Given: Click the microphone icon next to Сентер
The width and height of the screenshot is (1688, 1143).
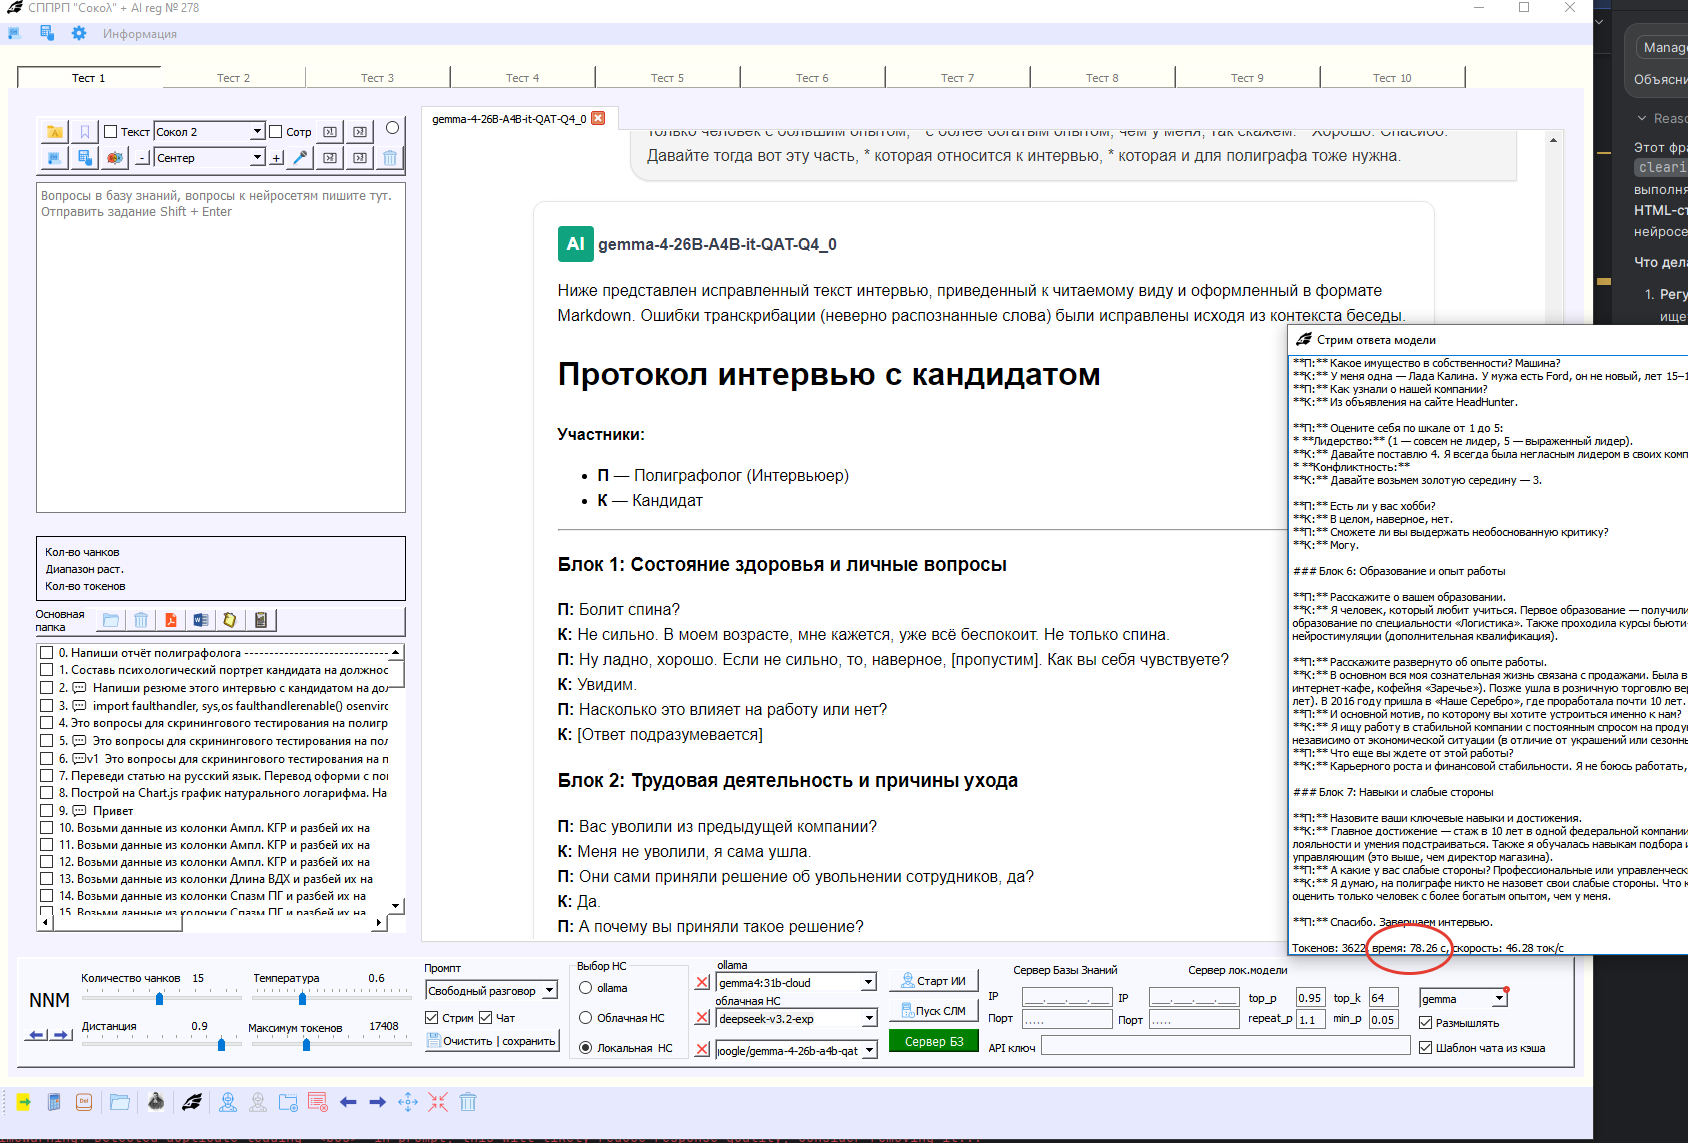Looking at the screenshot, I should (300, 157).
